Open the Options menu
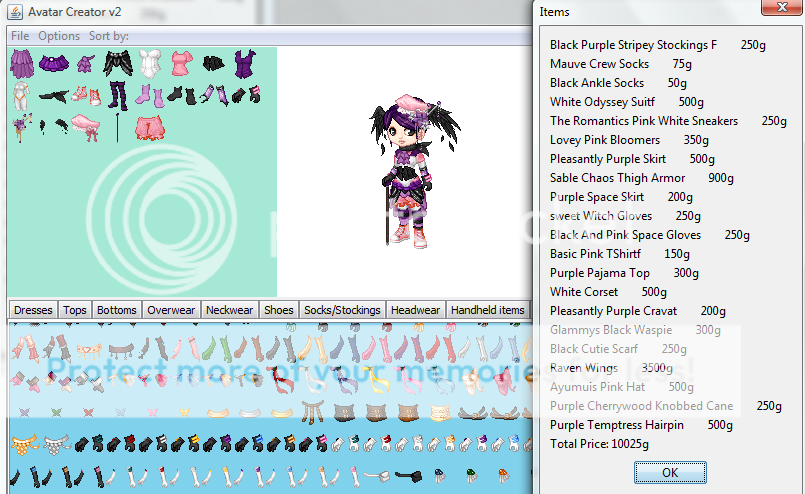 coord(59,36)
